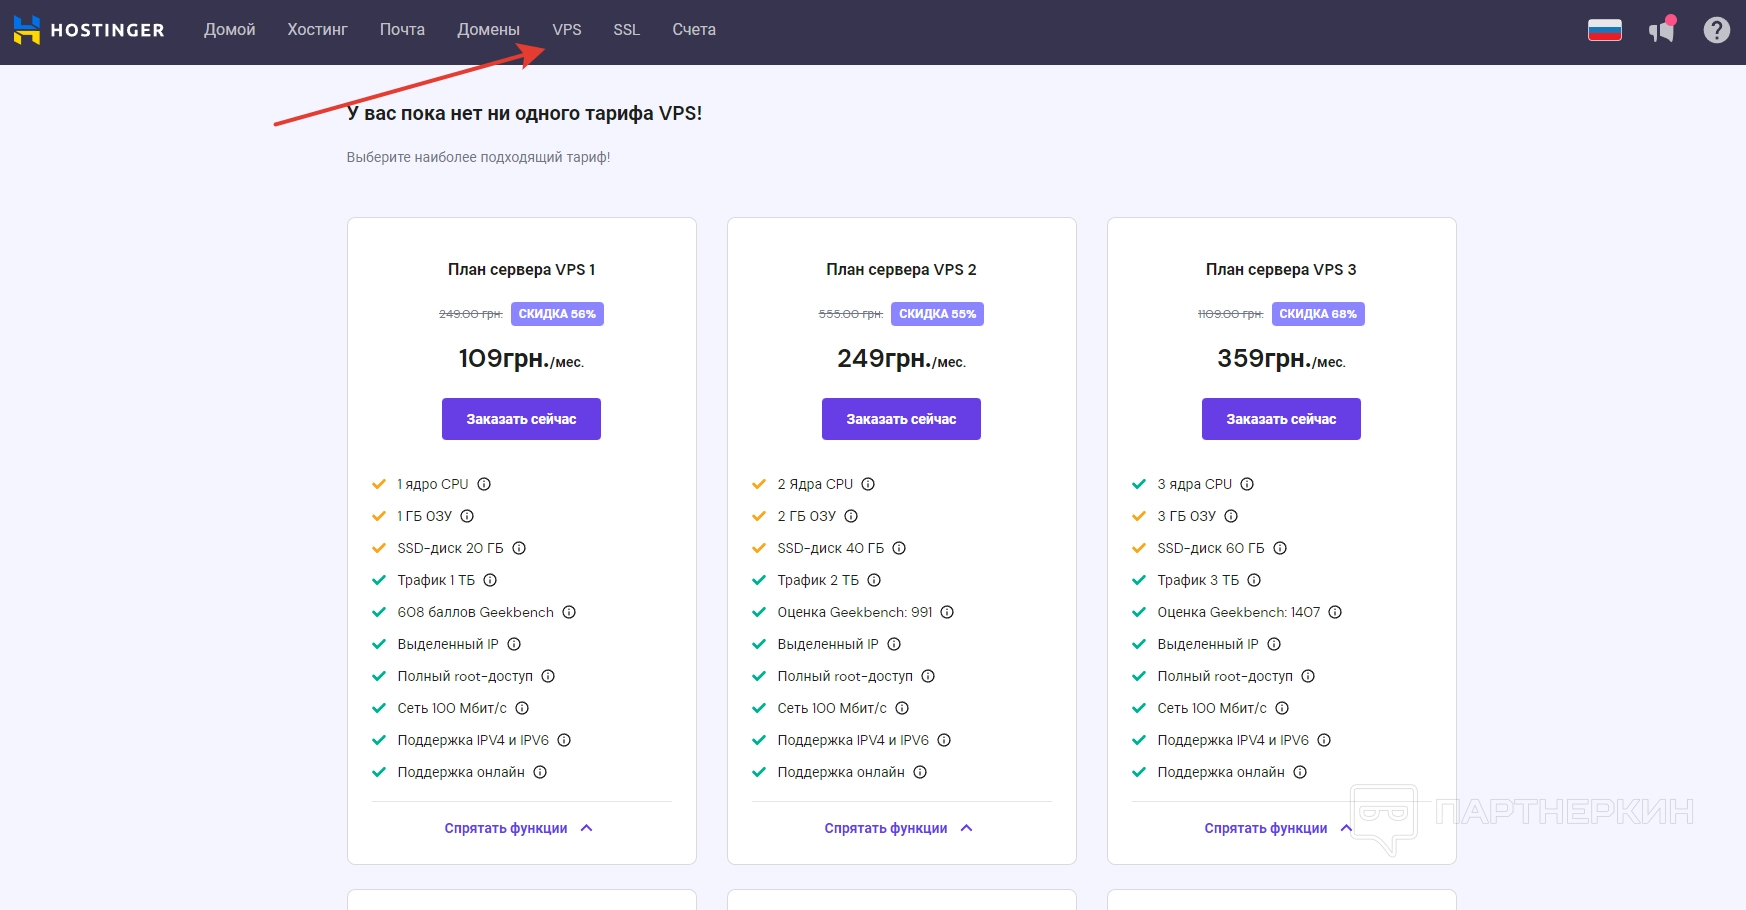
Task: Show info for 3 ГБ ОЗУ
Action: [x=1231, y=516]
